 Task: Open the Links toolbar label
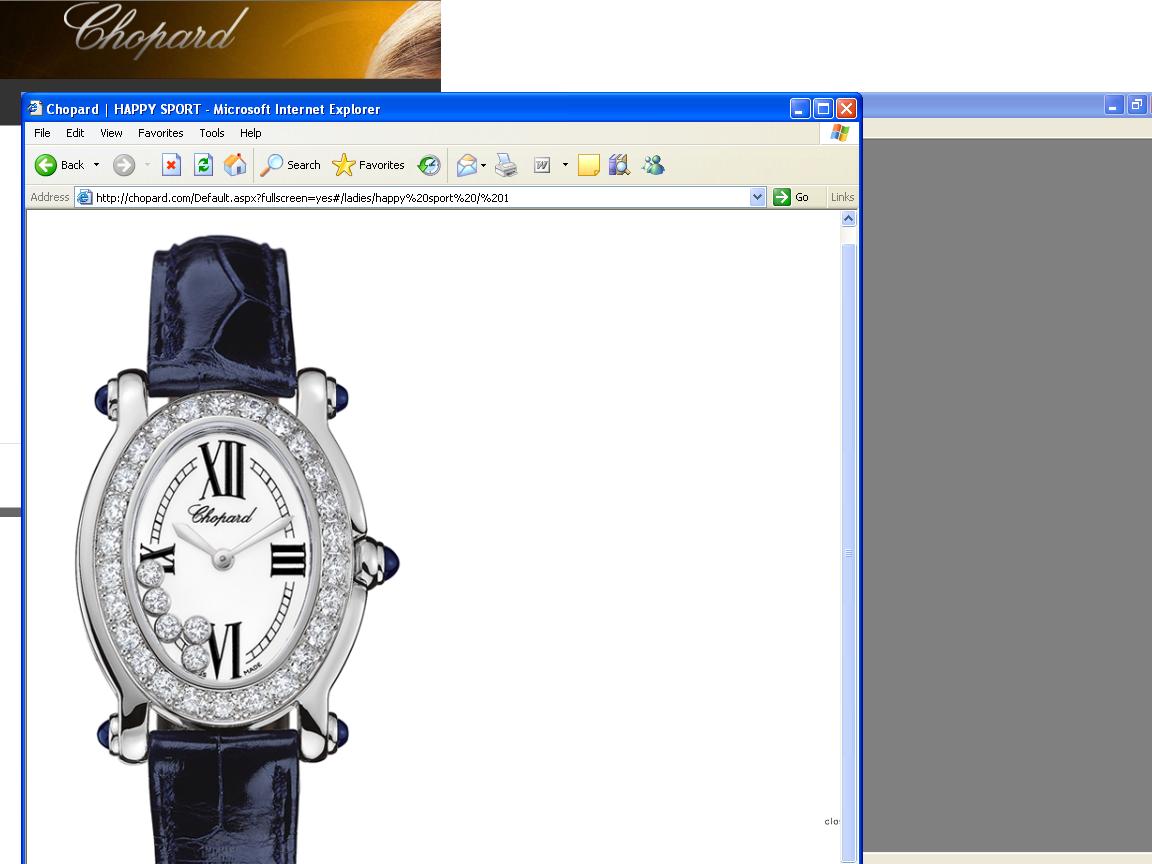[842, 197]
